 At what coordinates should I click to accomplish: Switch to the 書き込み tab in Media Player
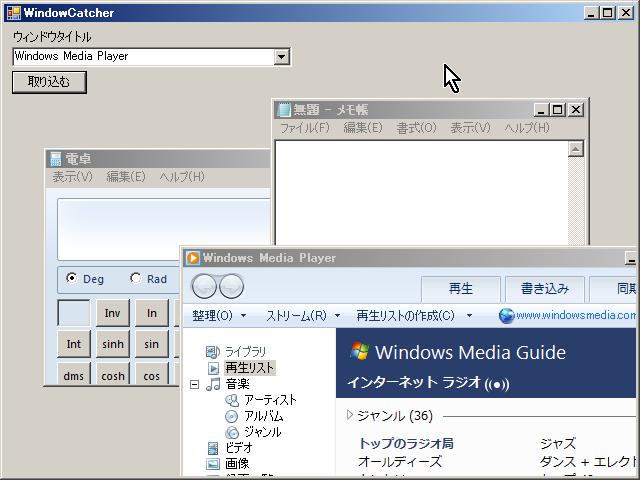click(x=545, y=289)
